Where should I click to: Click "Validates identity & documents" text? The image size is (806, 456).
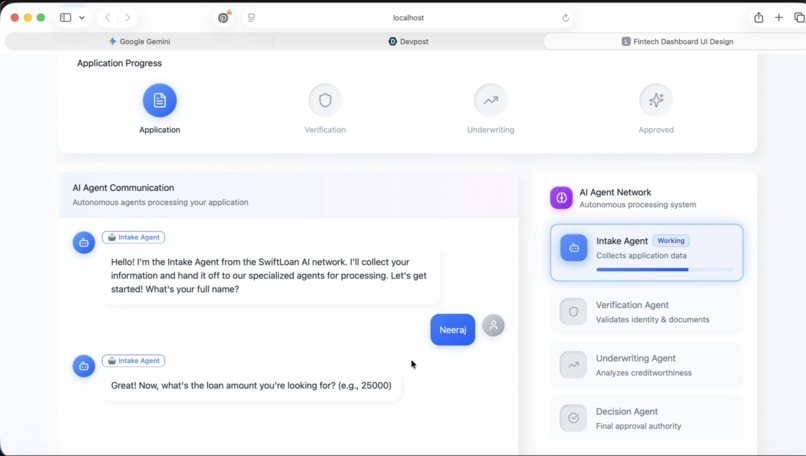pyautogui.click(x=652, y=319)
